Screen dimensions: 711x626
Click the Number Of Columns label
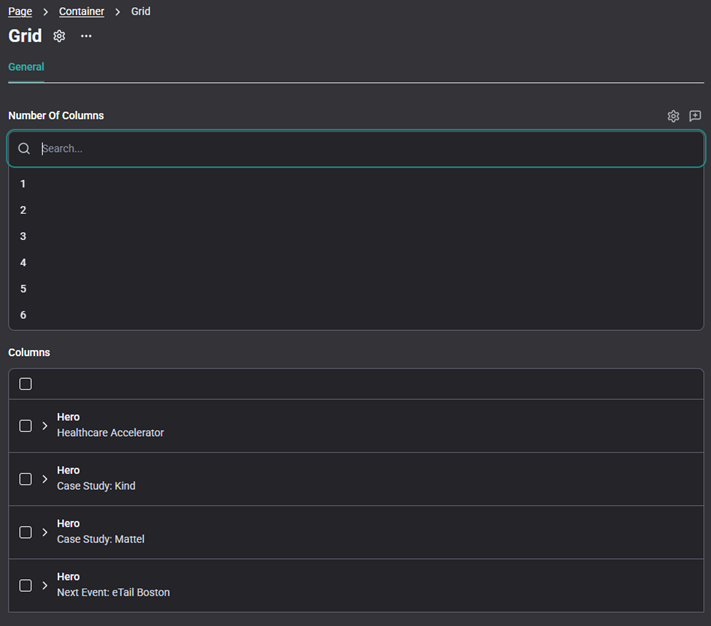point(56,116)
